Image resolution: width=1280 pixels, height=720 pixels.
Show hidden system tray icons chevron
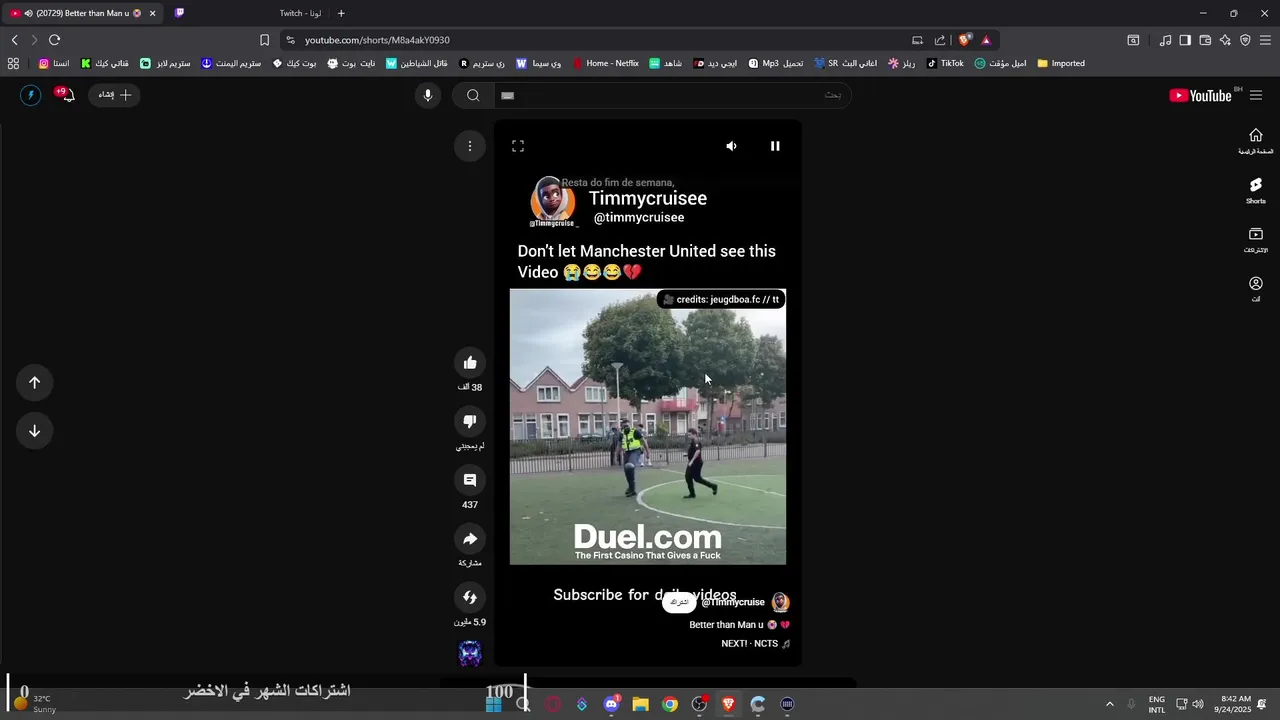pyautogui.click(x=1109, y=704)
